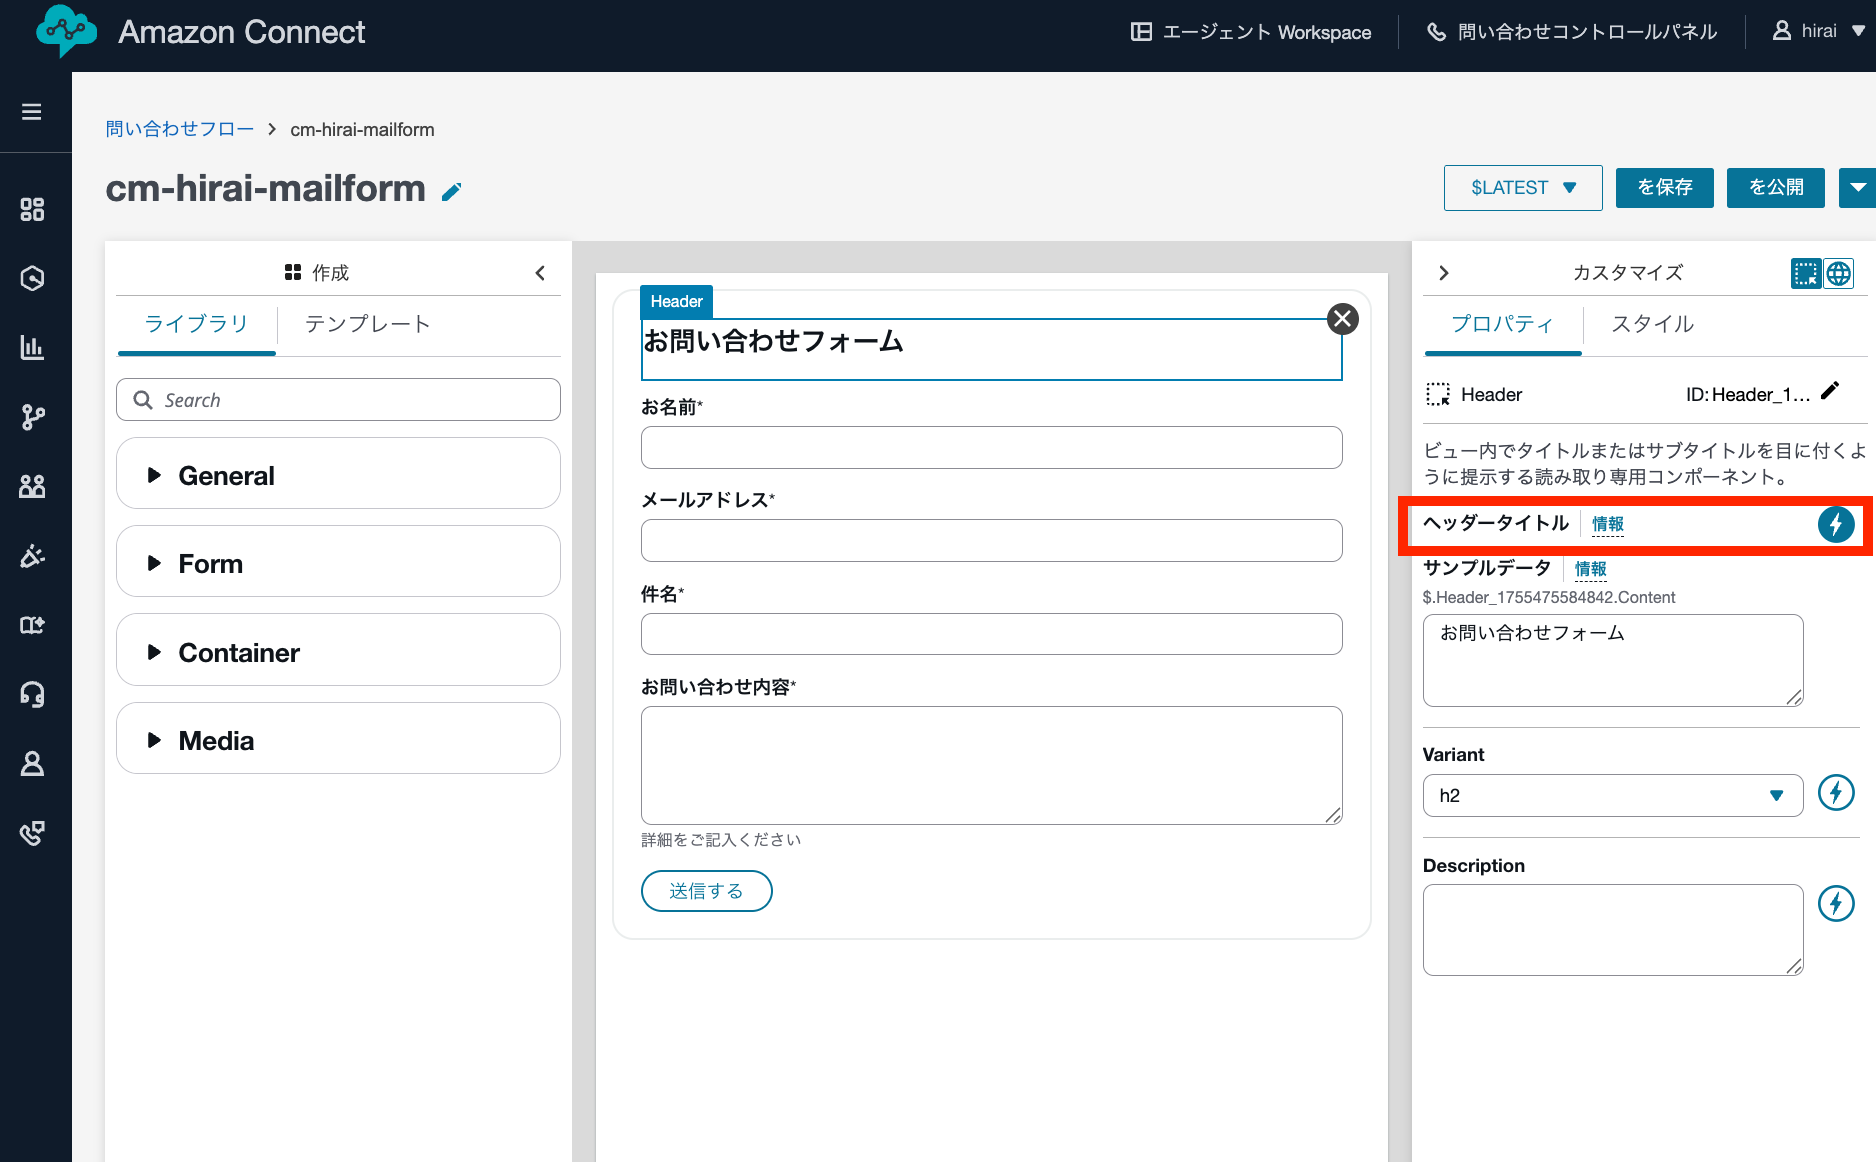This screenshot has width=1876, height=1162.
Task: Open the dashboard grid icon in sidebar
Action: (32, 209)
